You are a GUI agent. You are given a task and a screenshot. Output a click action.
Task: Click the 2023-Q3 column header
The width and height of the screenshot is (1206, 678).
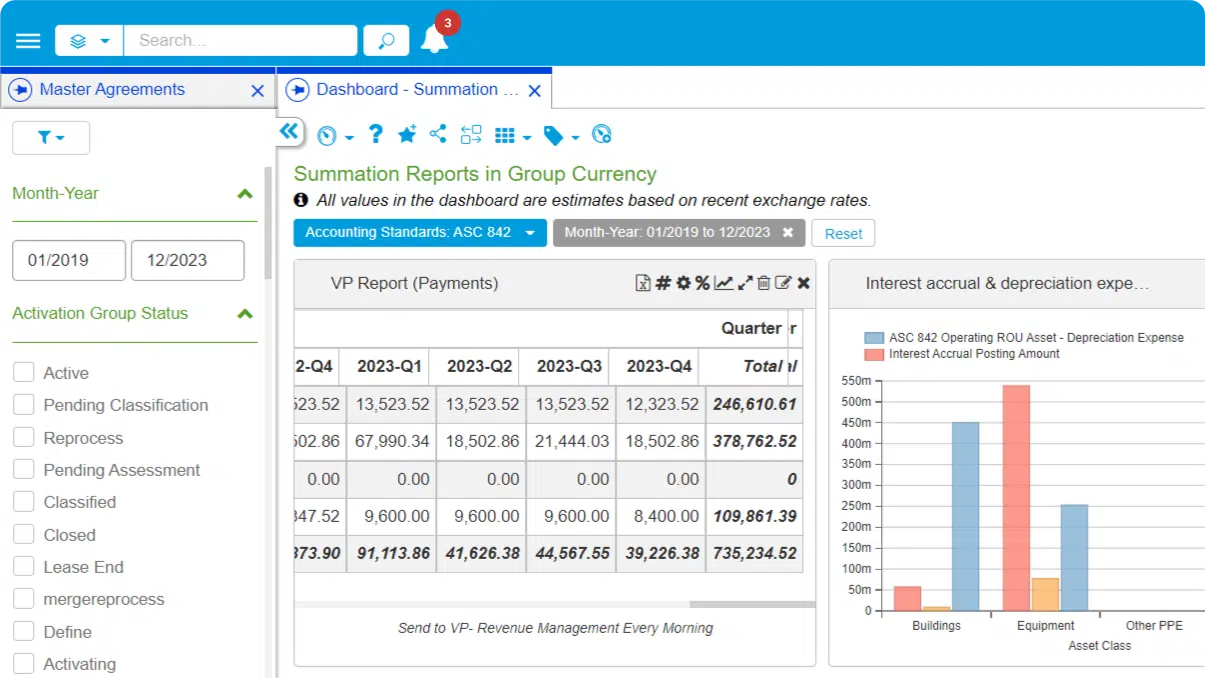pyautogui.click(x=570, y=366)
